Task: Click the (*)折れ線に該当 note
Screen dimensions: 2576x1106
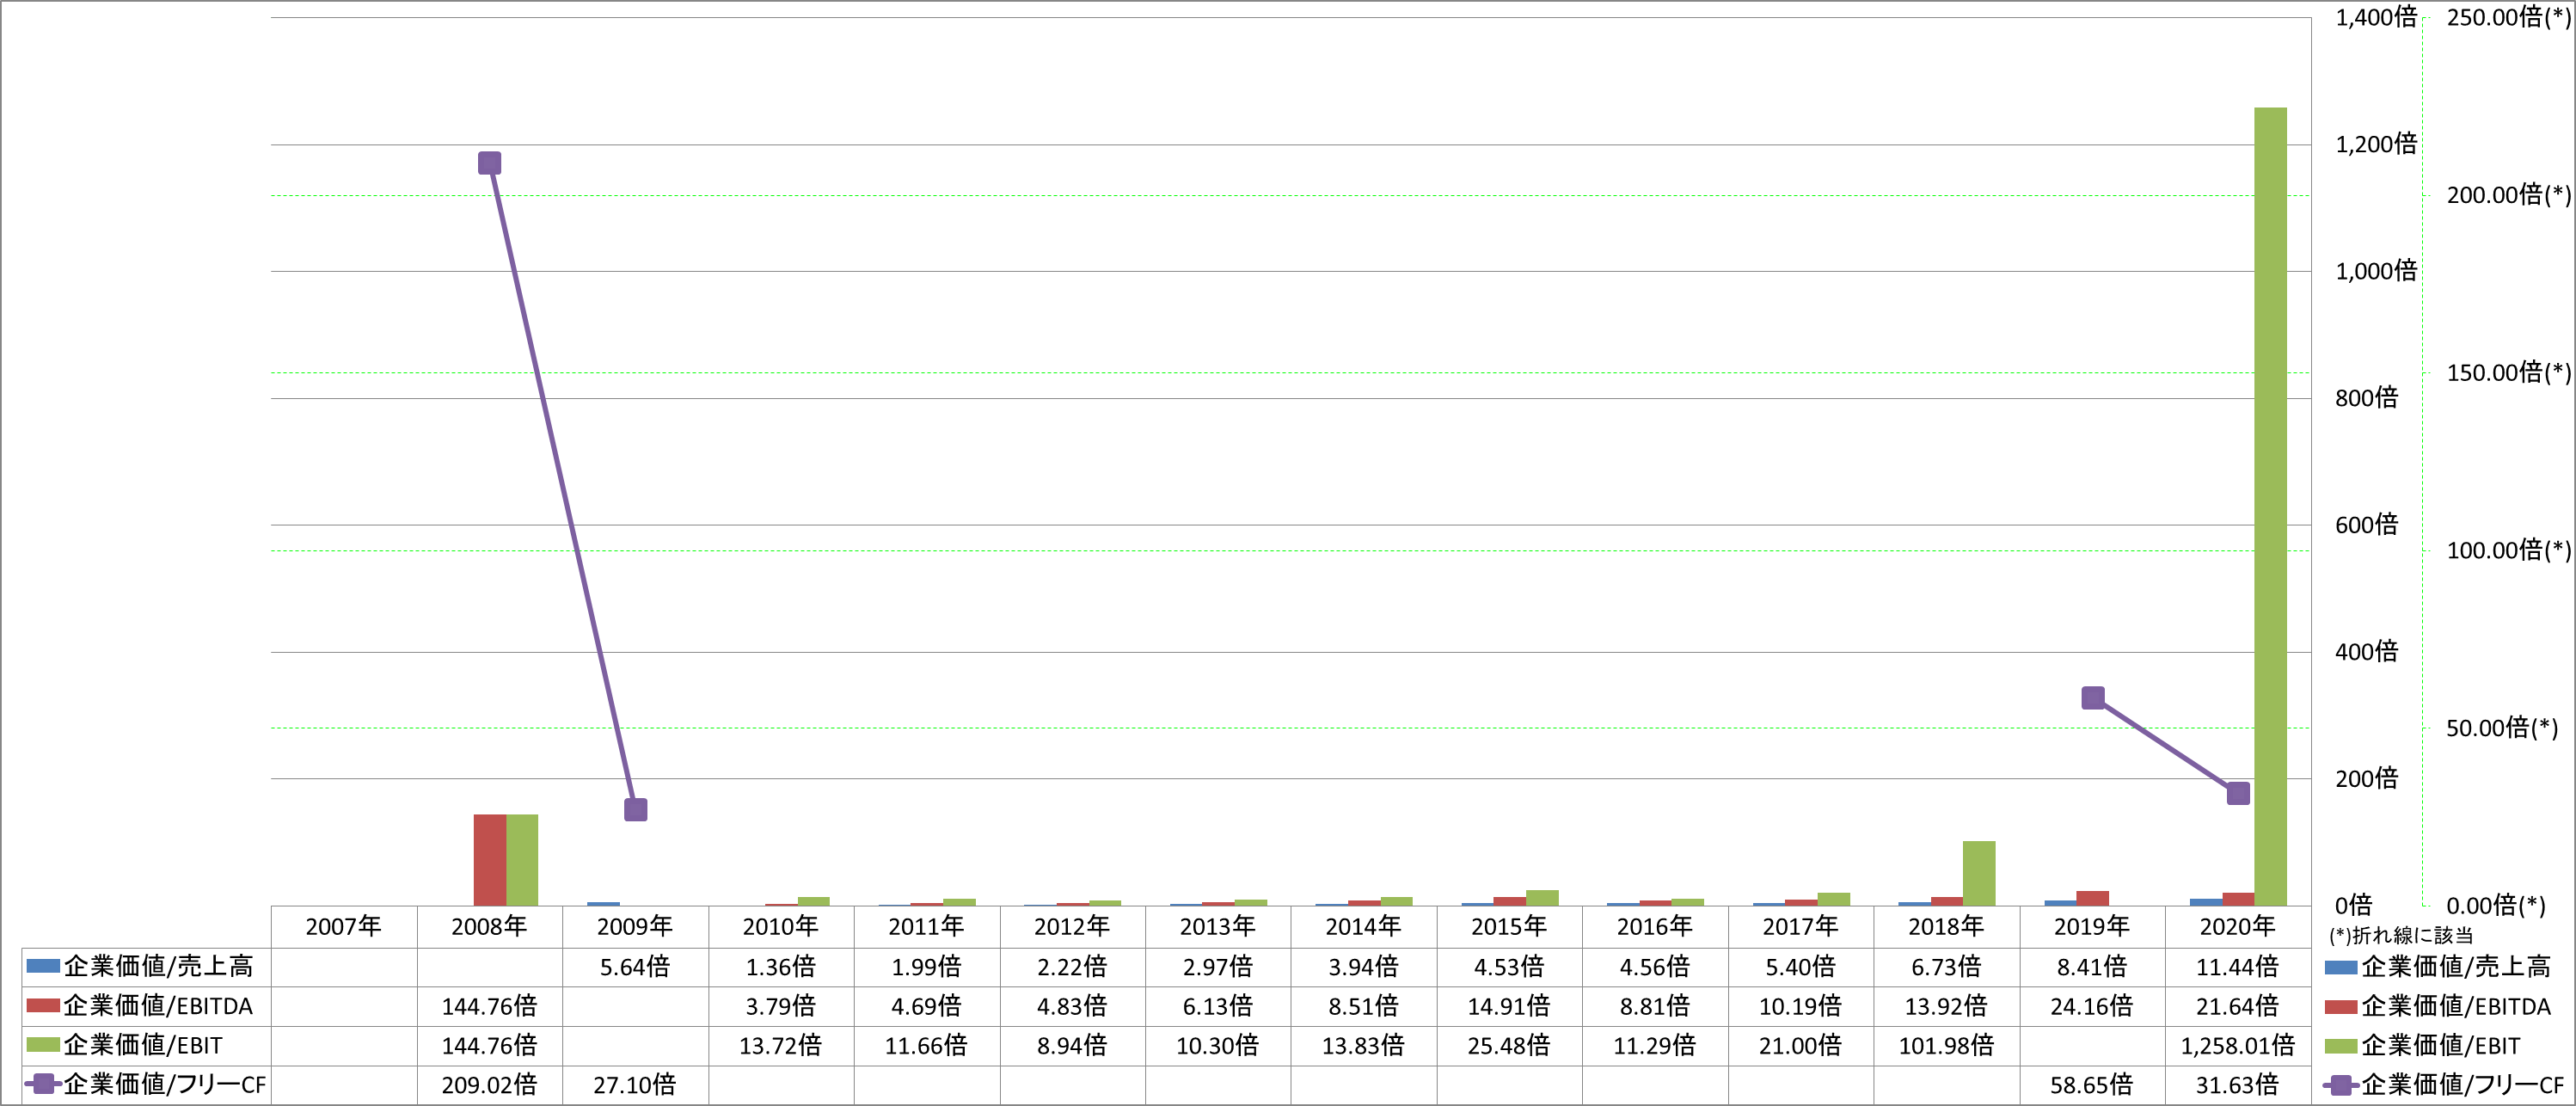Action: (x=2401, y=936)
